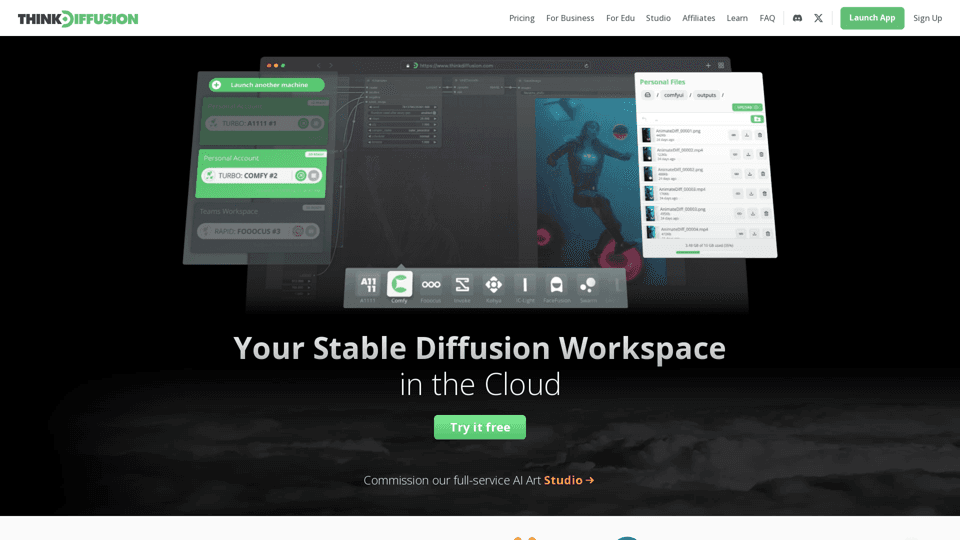Download AnimateDiff_00003.png with its download icon

(x=752, y=213)
